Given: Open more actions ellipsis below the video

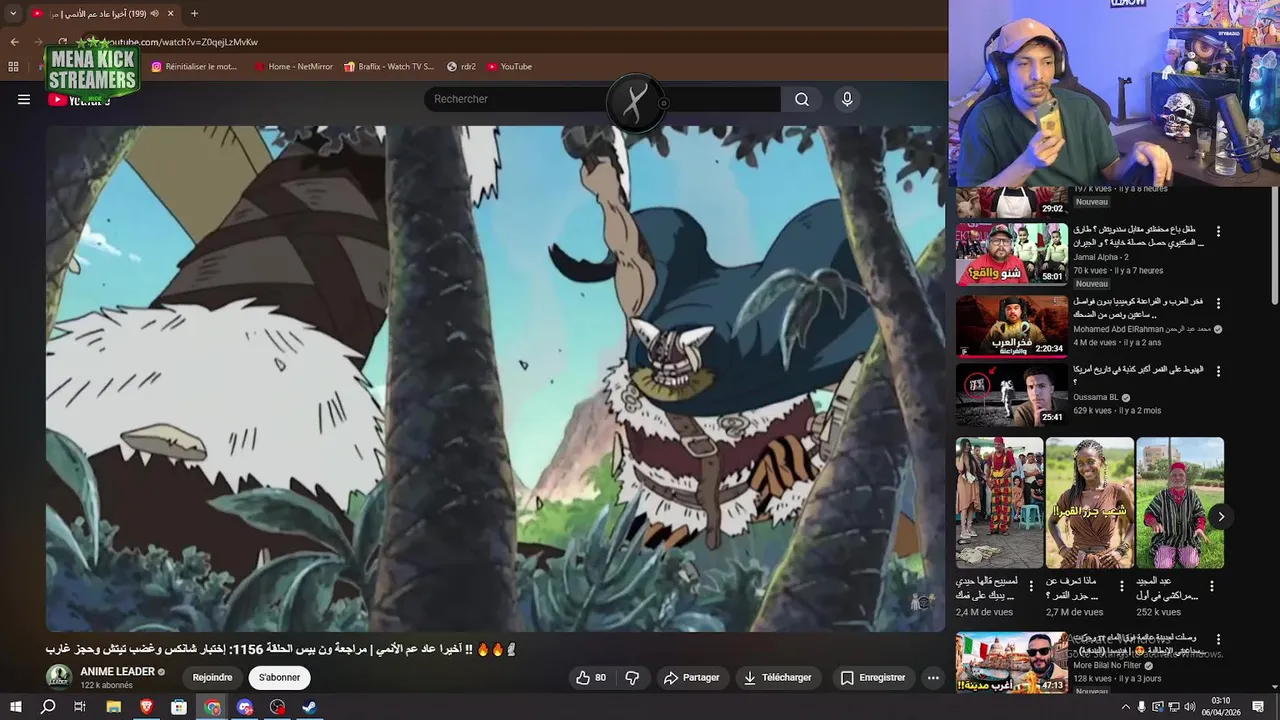Looking at the screenshot, I should [x=933, y=677].
